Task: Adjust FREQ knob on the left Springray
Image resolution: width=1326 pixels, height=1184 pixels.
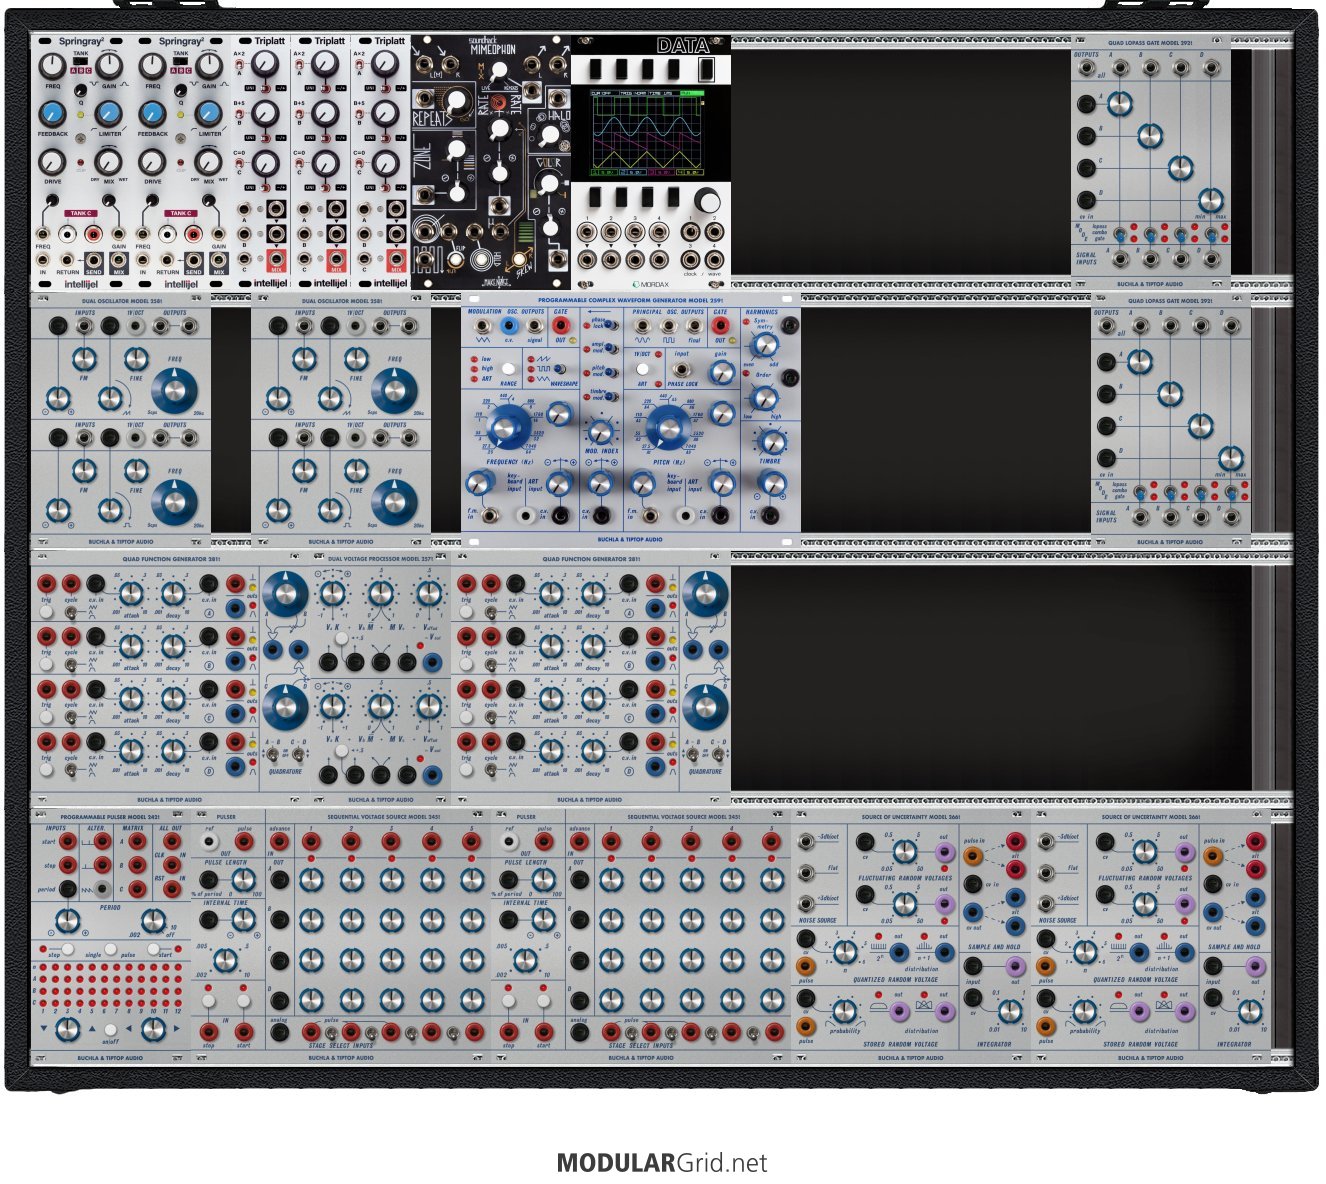Action: pos(52,66)
